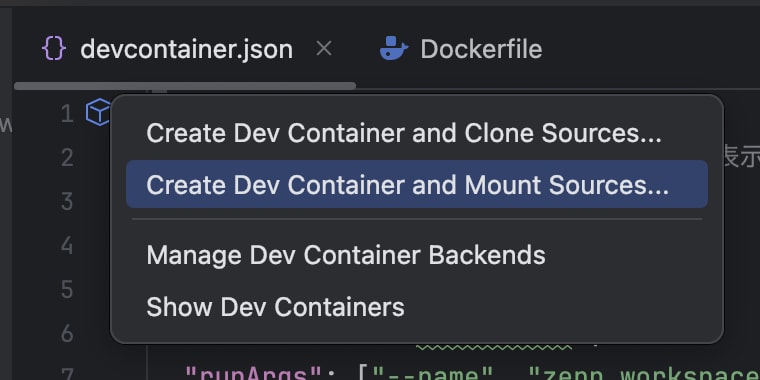Choose Create Dev Container and Mount Sources

coord(417,184)
